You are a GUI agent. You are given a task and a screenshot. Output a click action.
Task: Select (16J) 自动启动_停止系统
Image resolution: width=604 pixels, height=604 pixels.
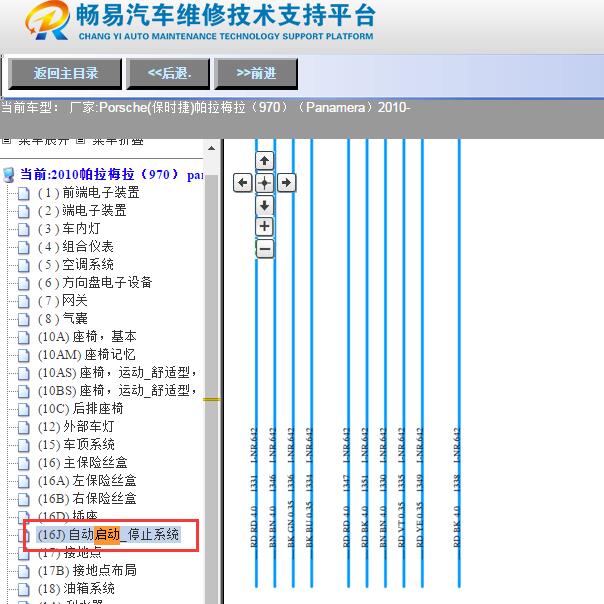[x=108, y=535]
